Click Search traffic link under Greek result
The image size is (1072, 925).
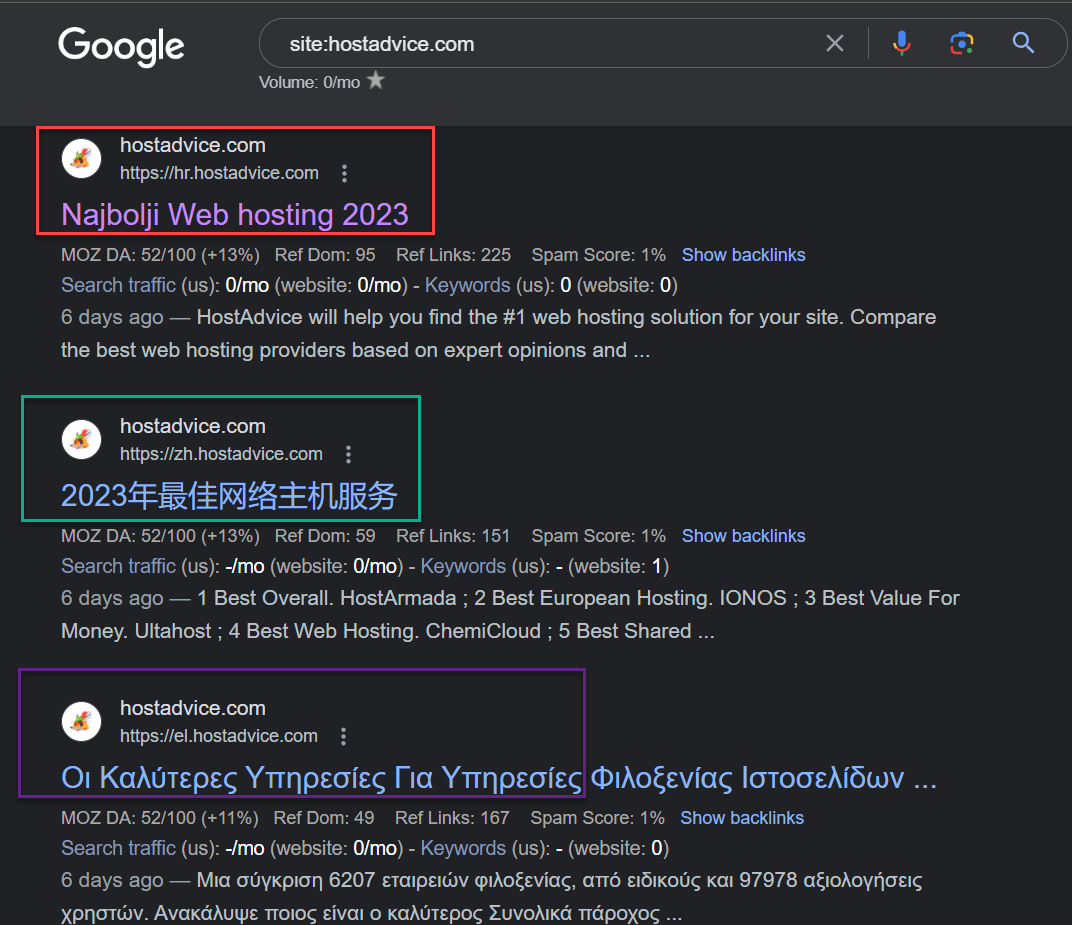pyautogui.click(x=118, y=848)
